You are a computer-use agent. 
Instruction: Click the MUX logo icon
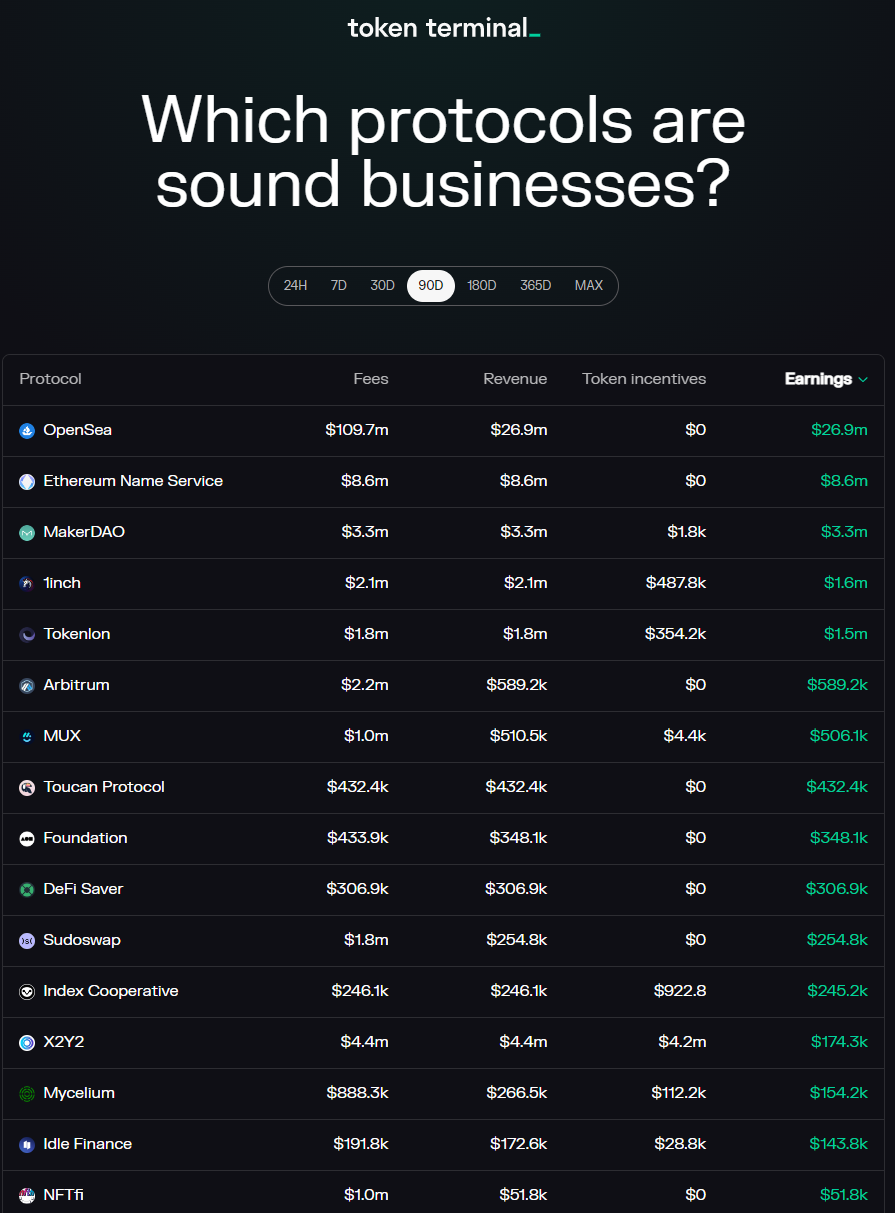pyautogui.click(x=27, y=737)
